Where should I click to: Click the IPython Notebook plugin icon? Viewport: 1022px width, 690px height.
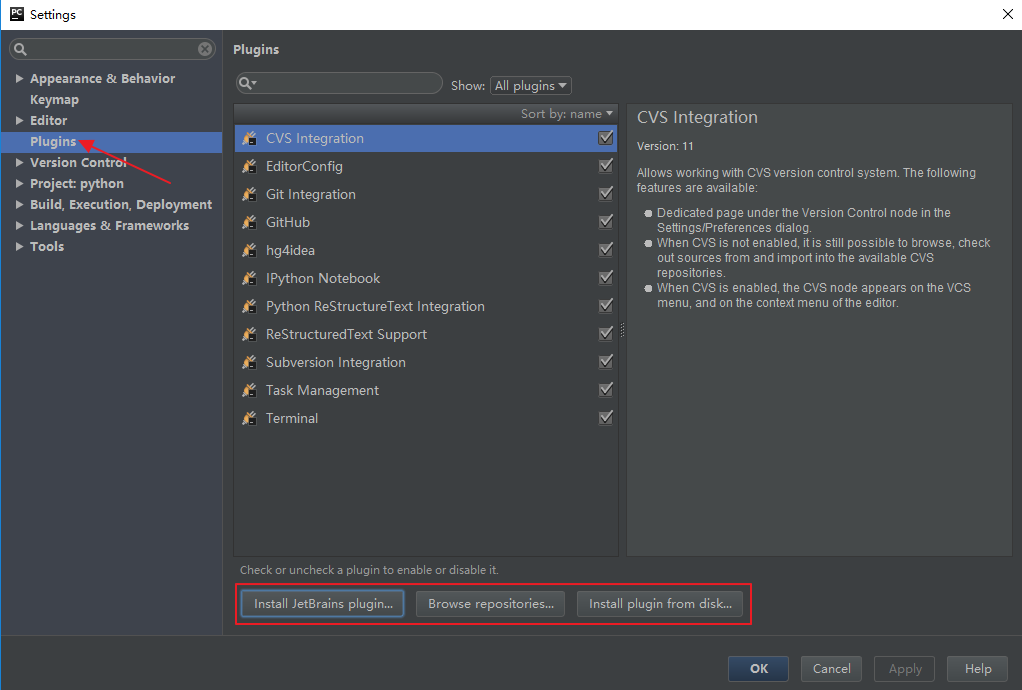click(250, 278)
